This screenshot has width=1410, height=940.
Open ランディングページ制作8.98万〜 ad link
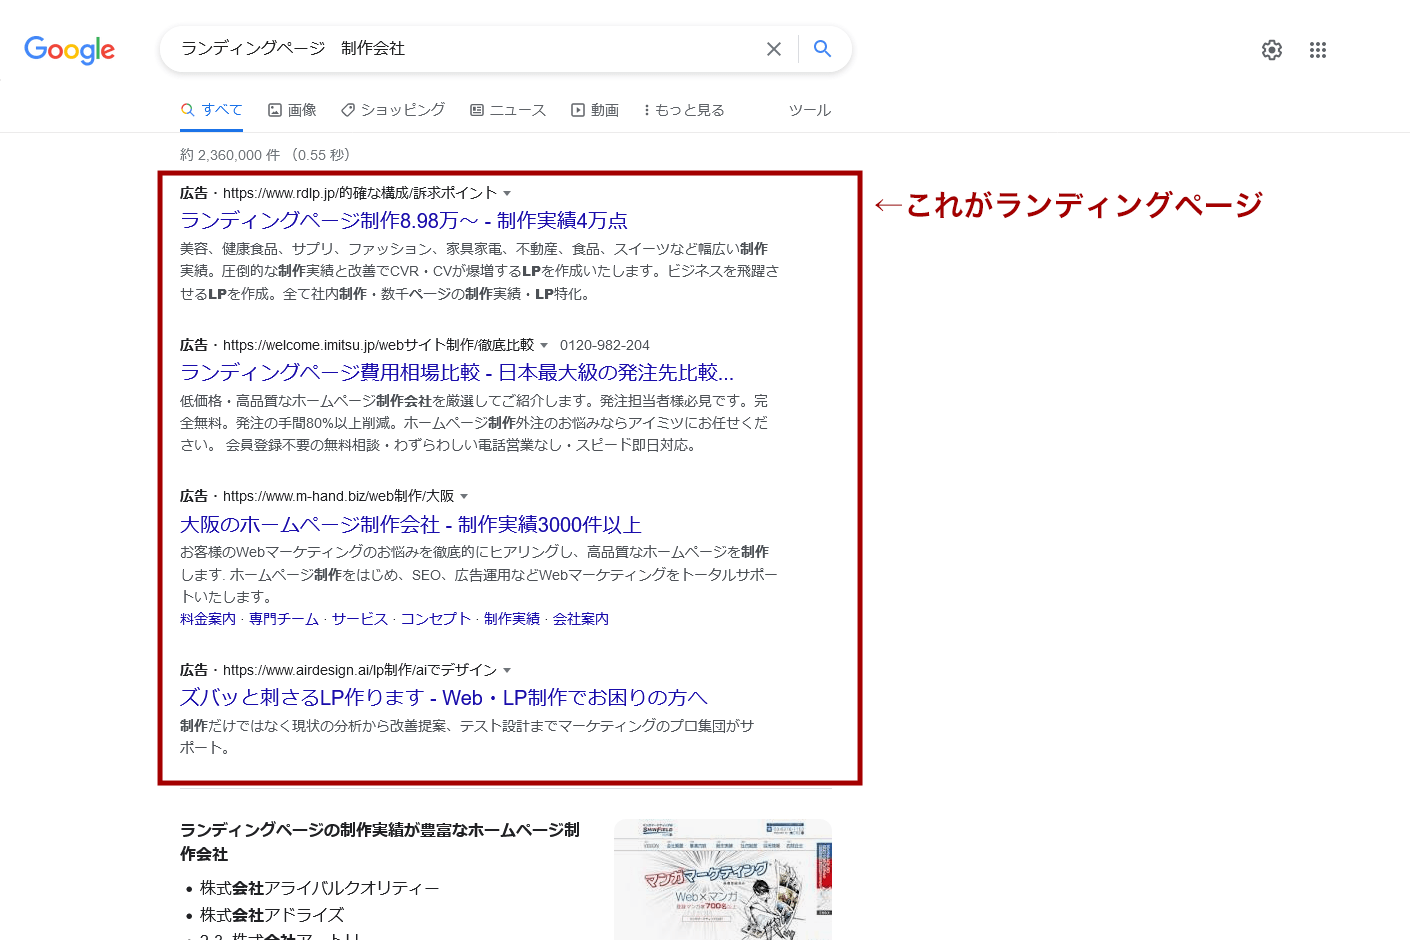pos(404,221)
